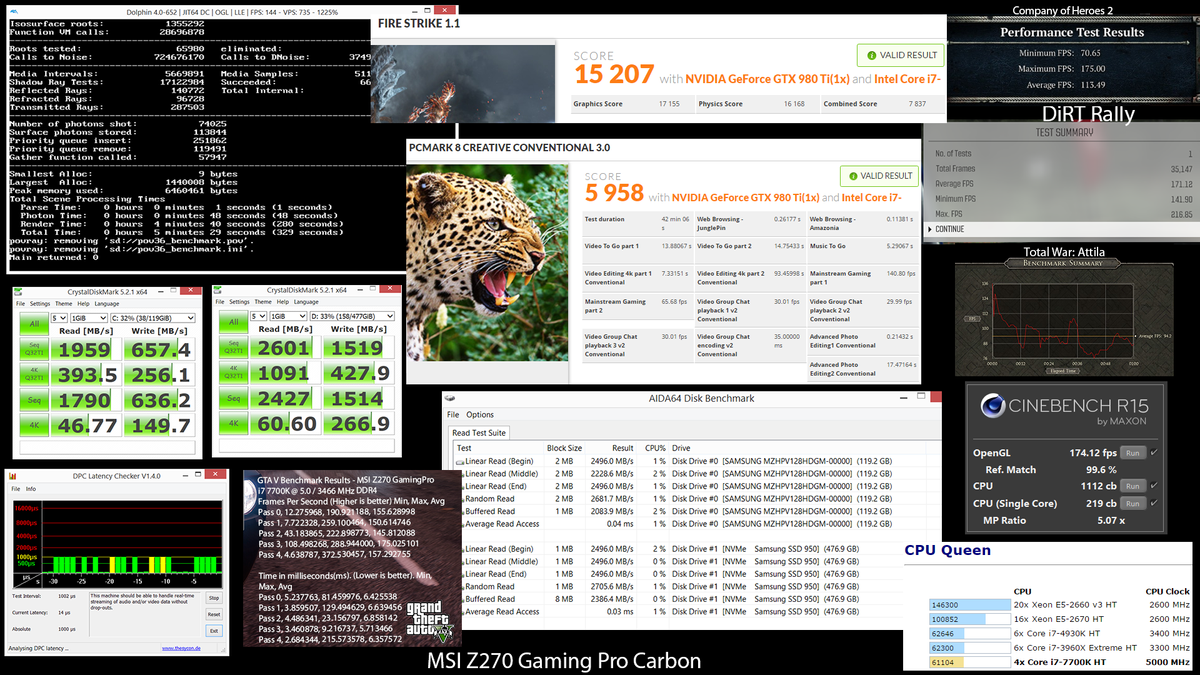Viewport: 1200px width, 675px height.
Task: Click the All button in D: drive CrystalDiskMark
Action: point(233,321)
